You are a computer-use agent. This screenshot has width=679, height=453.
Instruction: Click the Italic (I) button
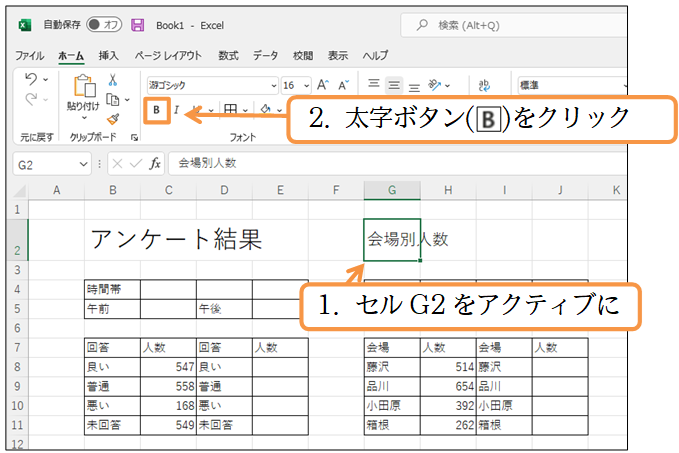176,110
